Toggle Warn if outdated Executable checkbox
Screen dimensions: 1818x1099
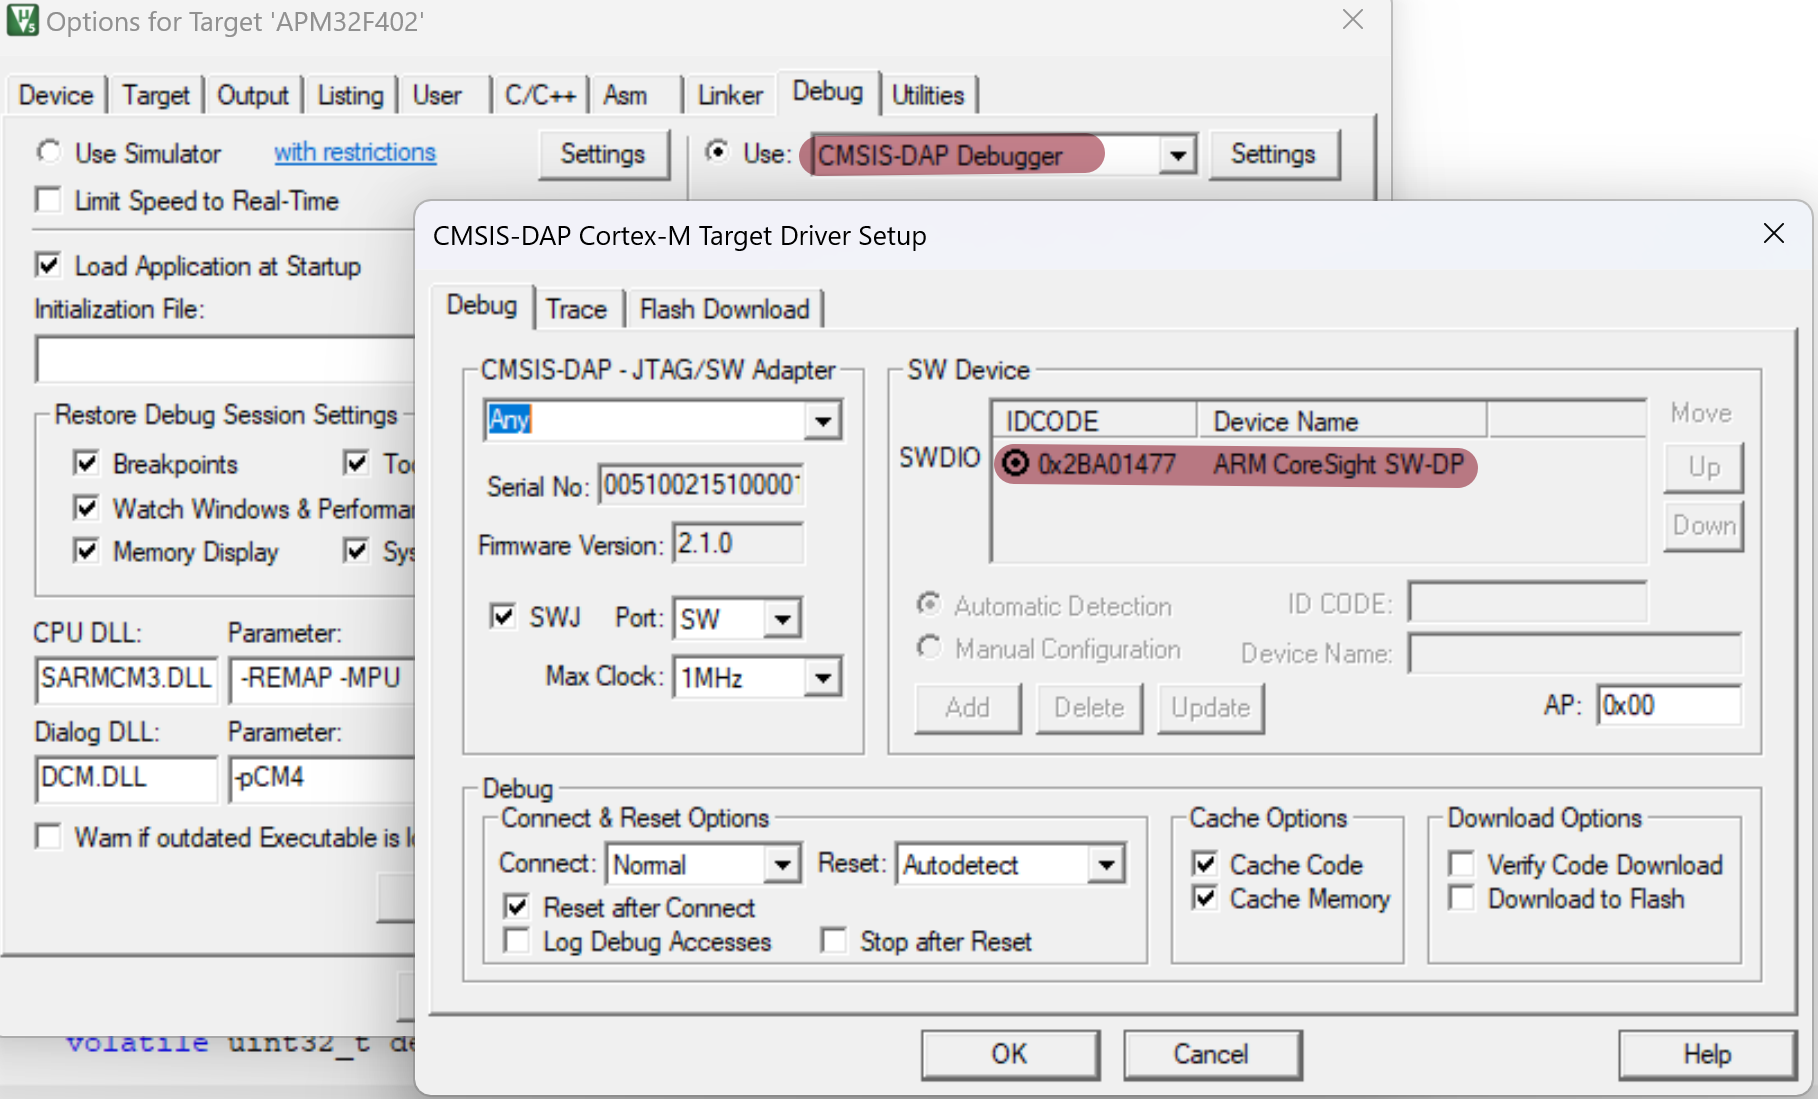tap(48, 836)
